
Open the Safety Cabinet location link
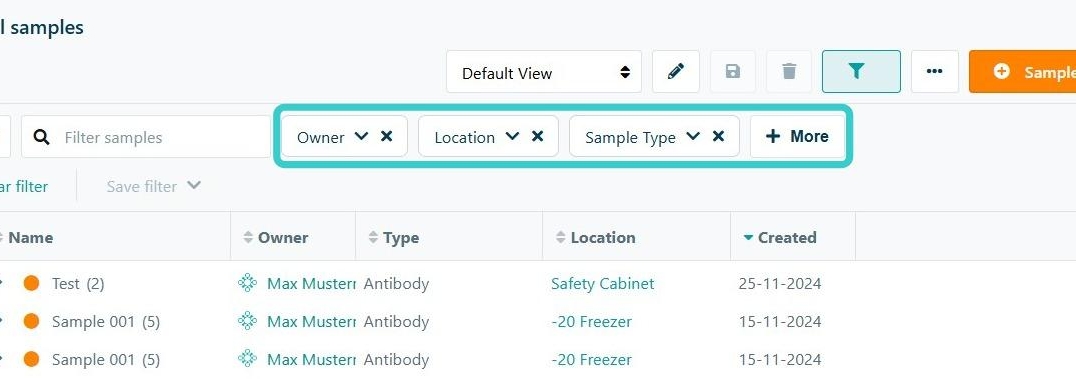point(603,284)
